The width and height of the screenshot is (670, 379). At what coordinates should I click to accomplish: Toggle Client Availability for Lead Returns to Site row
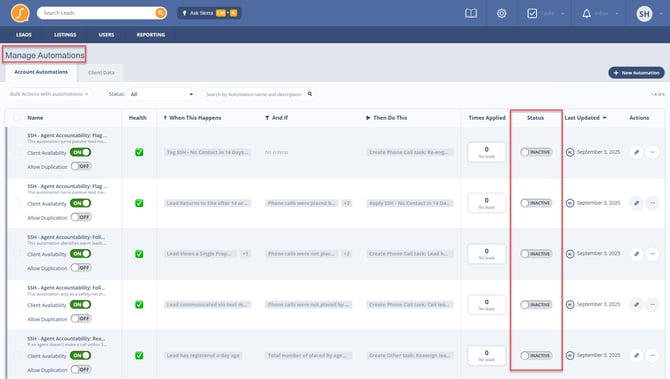pos(81,203)
